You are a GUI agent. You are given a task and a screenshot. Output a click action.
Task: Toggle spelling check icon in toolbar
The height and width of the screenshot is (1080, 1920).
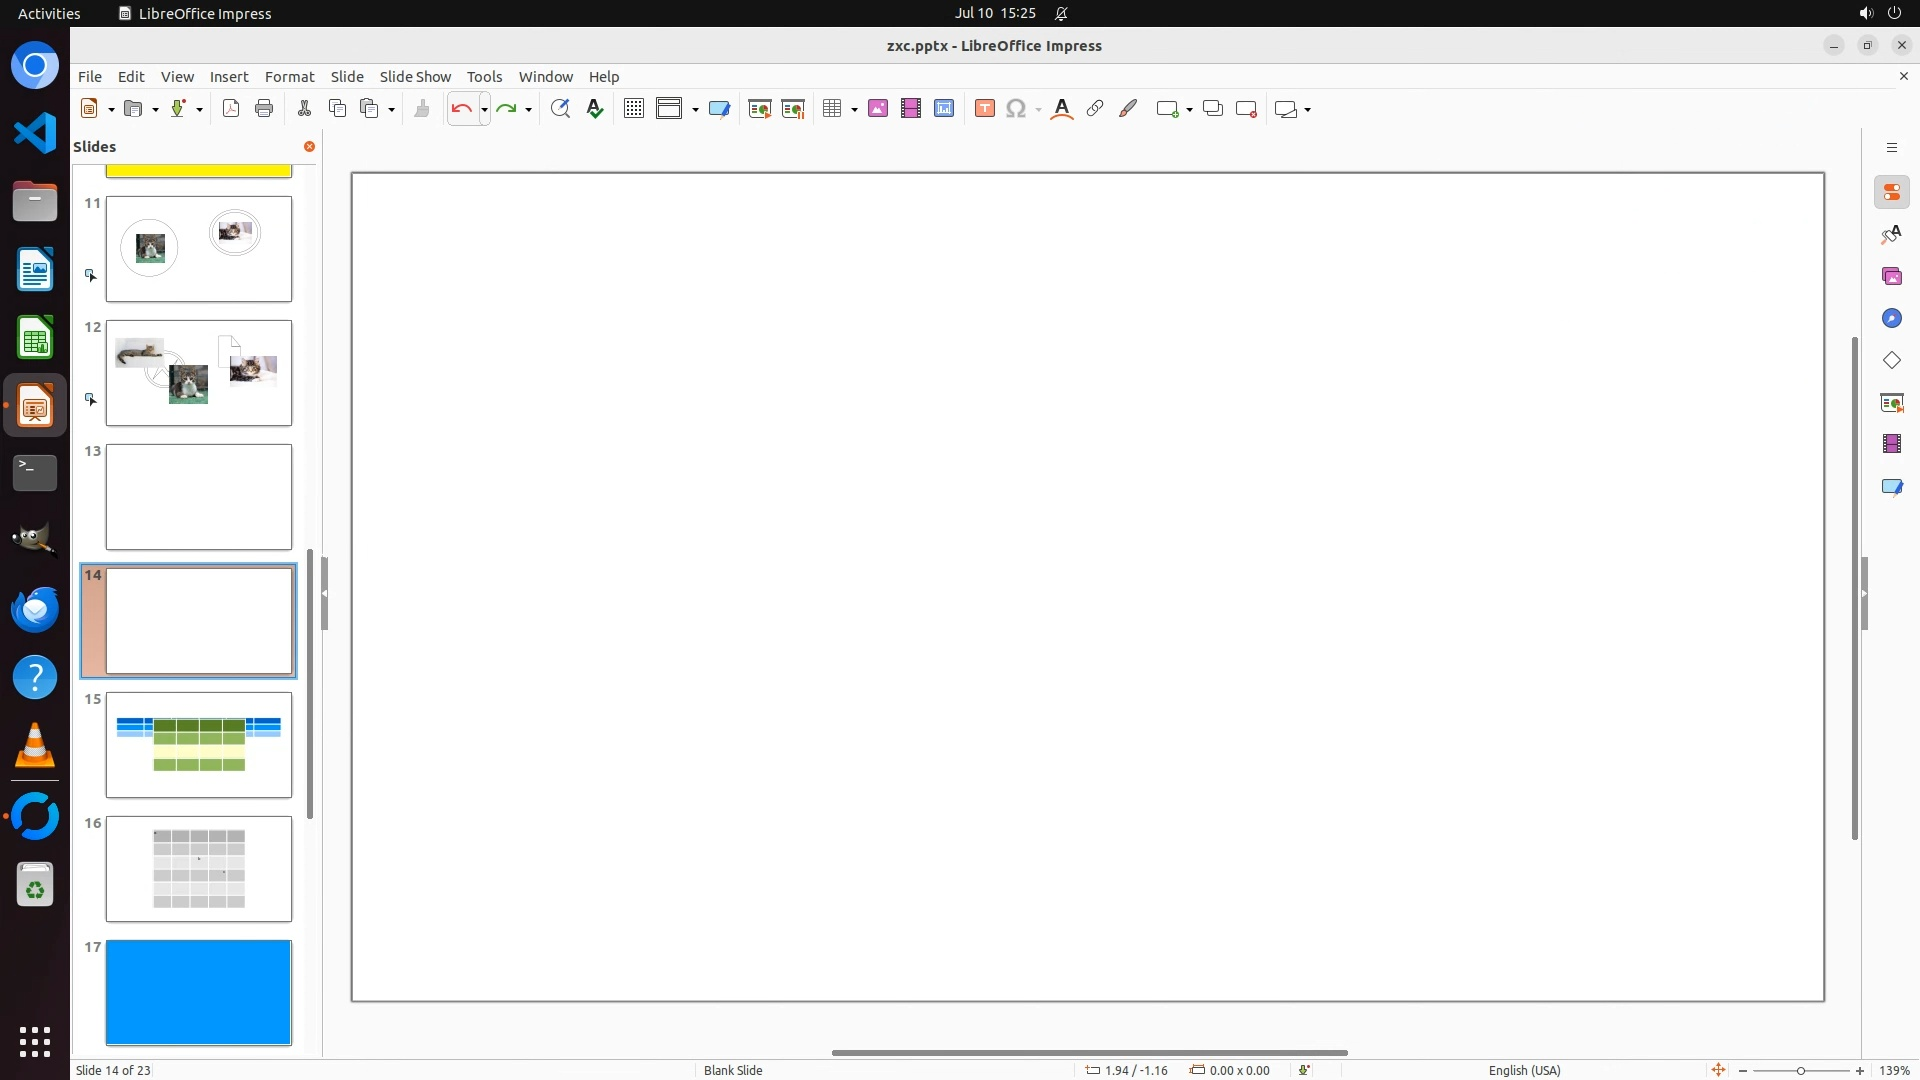(x=595, y=109)
